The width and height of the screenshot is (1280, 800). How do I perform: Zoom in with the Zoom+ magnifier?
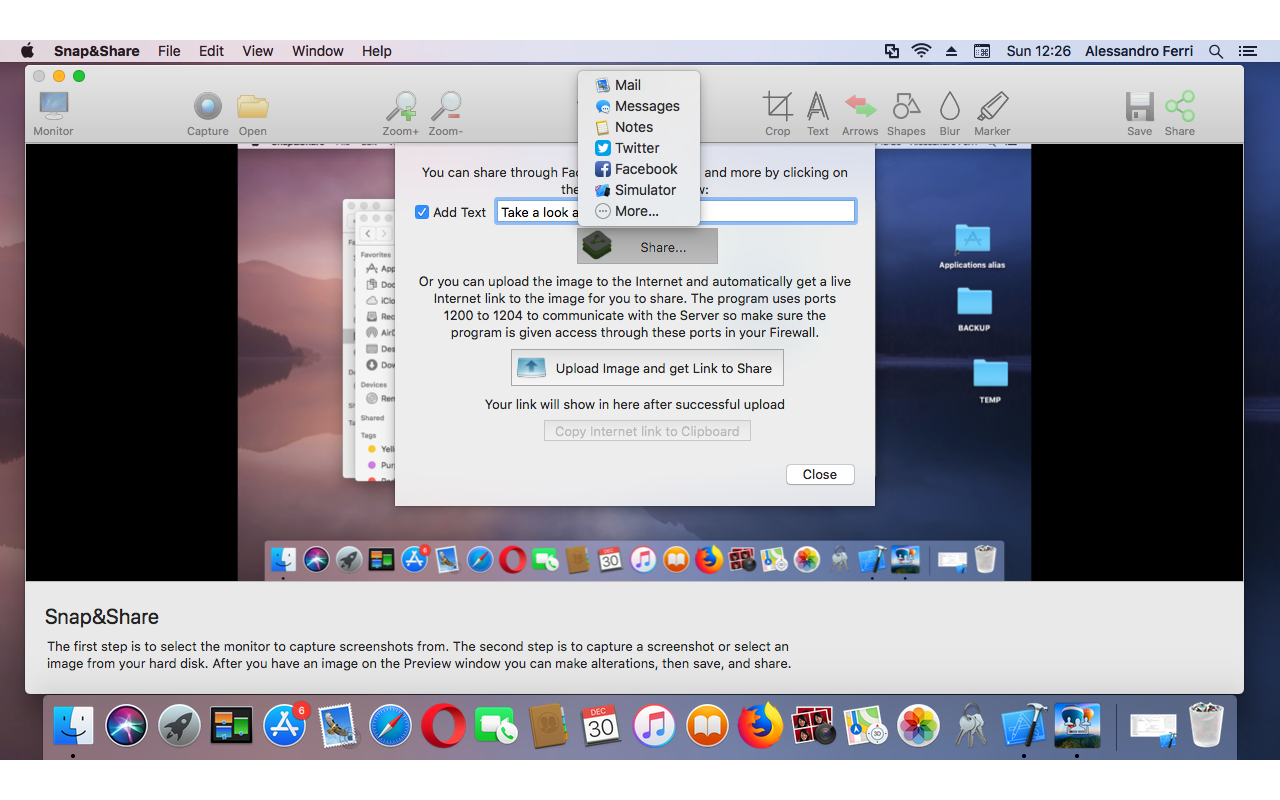point(401,113)
